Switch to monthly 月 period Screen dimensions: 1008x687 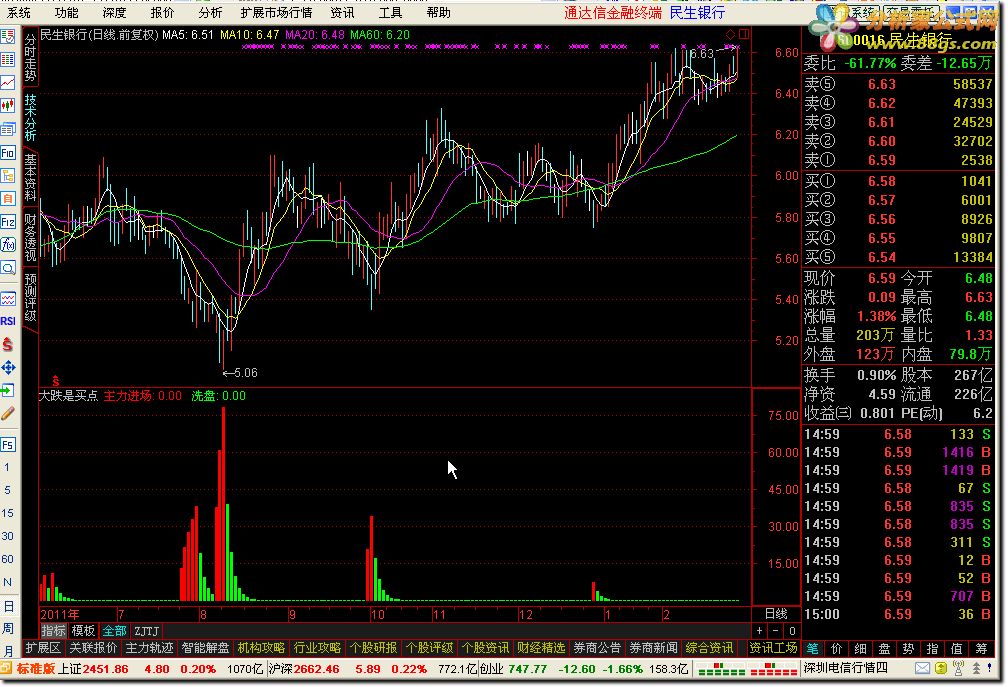click(8, 651)
